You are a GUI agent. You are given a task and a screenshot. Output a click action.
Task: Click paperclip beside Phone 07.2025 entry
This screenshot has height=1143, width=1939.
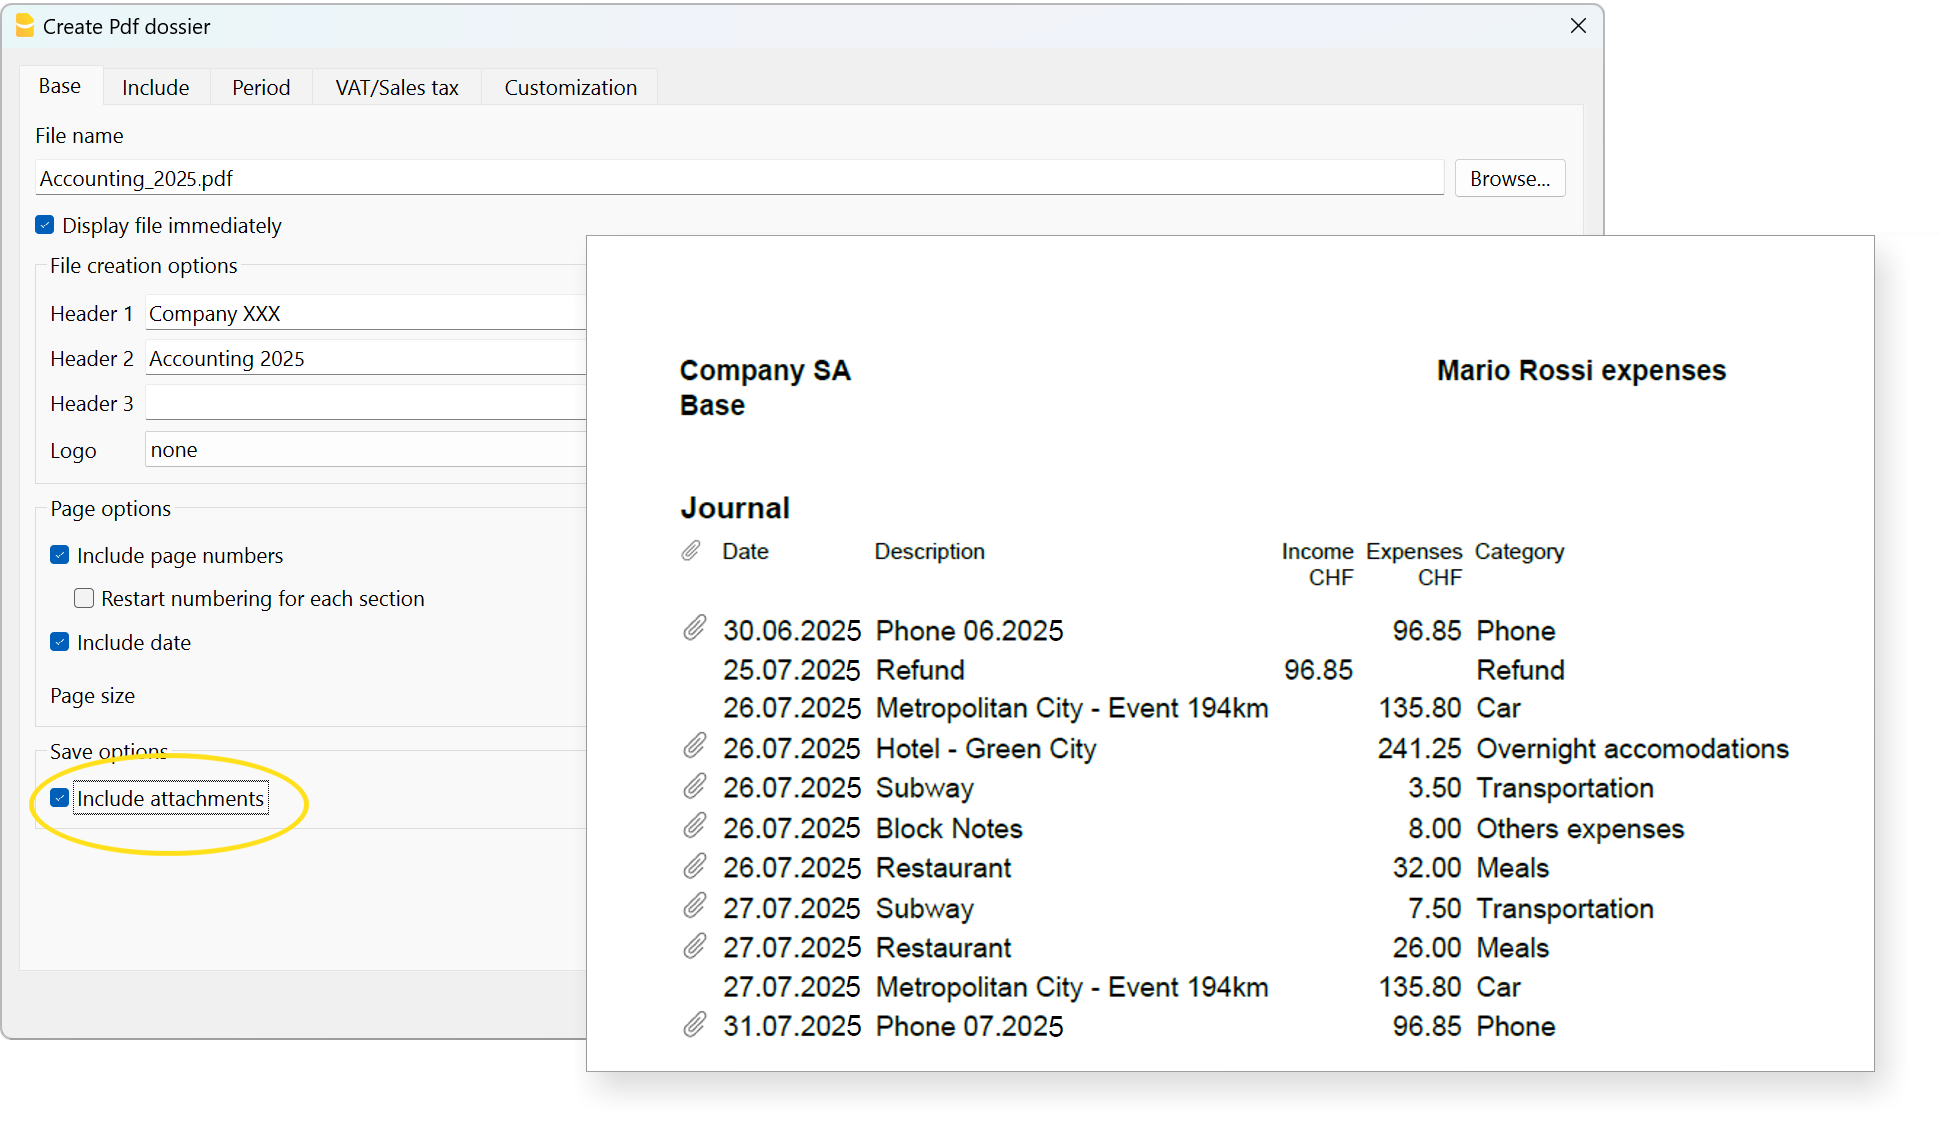694,1025
